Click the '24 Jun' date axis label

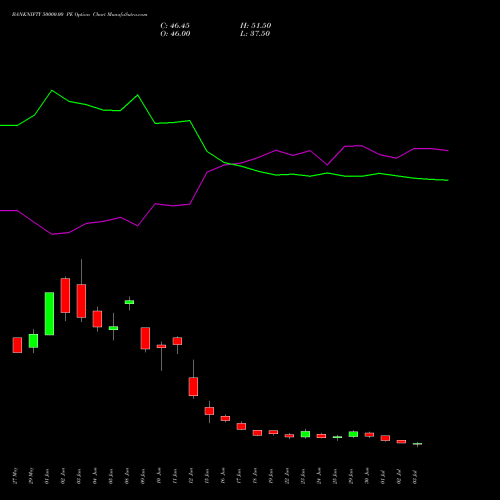click(319, 476)
